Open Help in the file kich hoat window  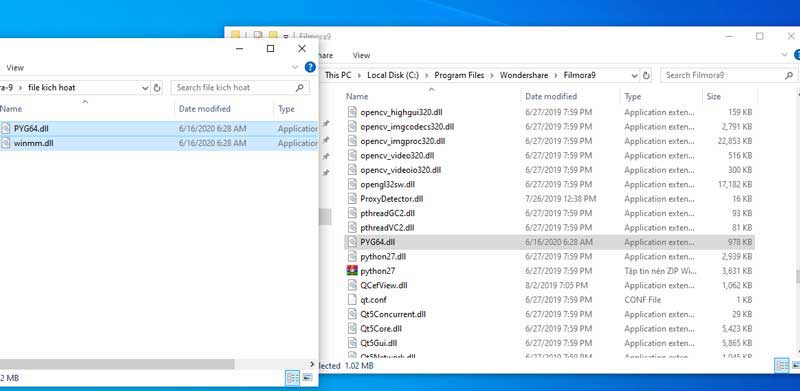310,67
